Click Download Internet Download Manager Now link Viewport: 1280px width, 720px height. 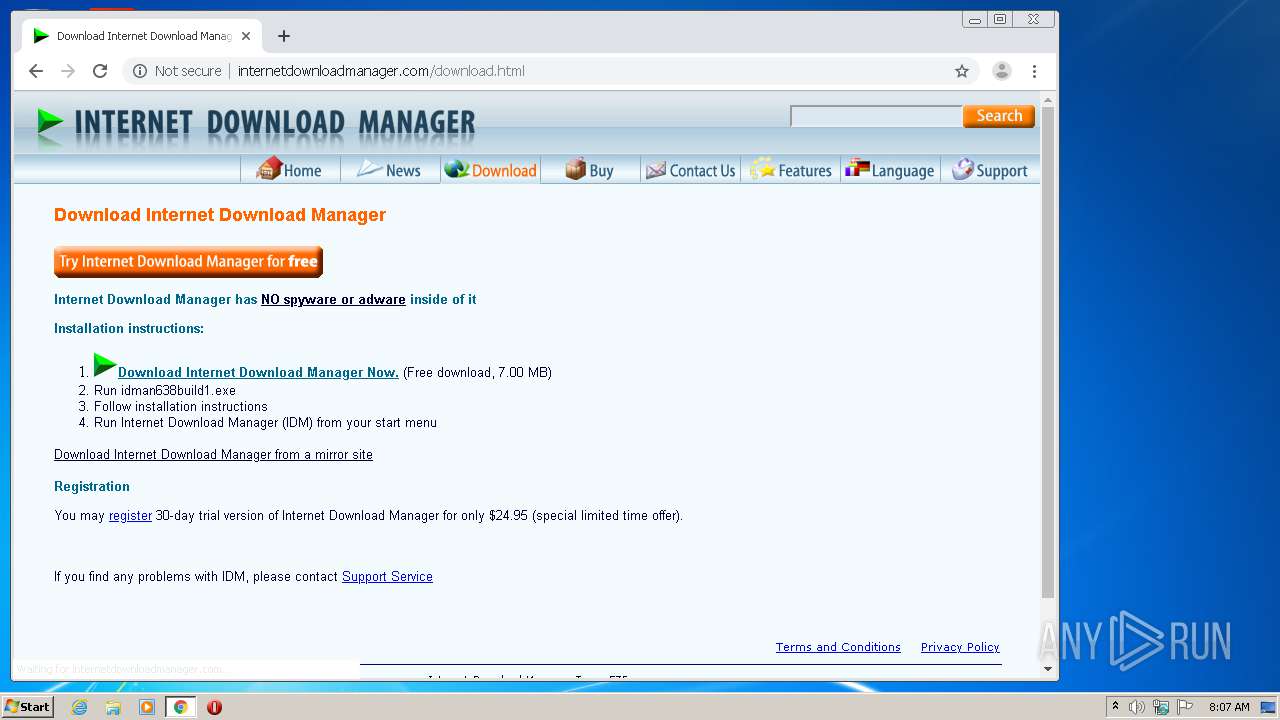258,372
